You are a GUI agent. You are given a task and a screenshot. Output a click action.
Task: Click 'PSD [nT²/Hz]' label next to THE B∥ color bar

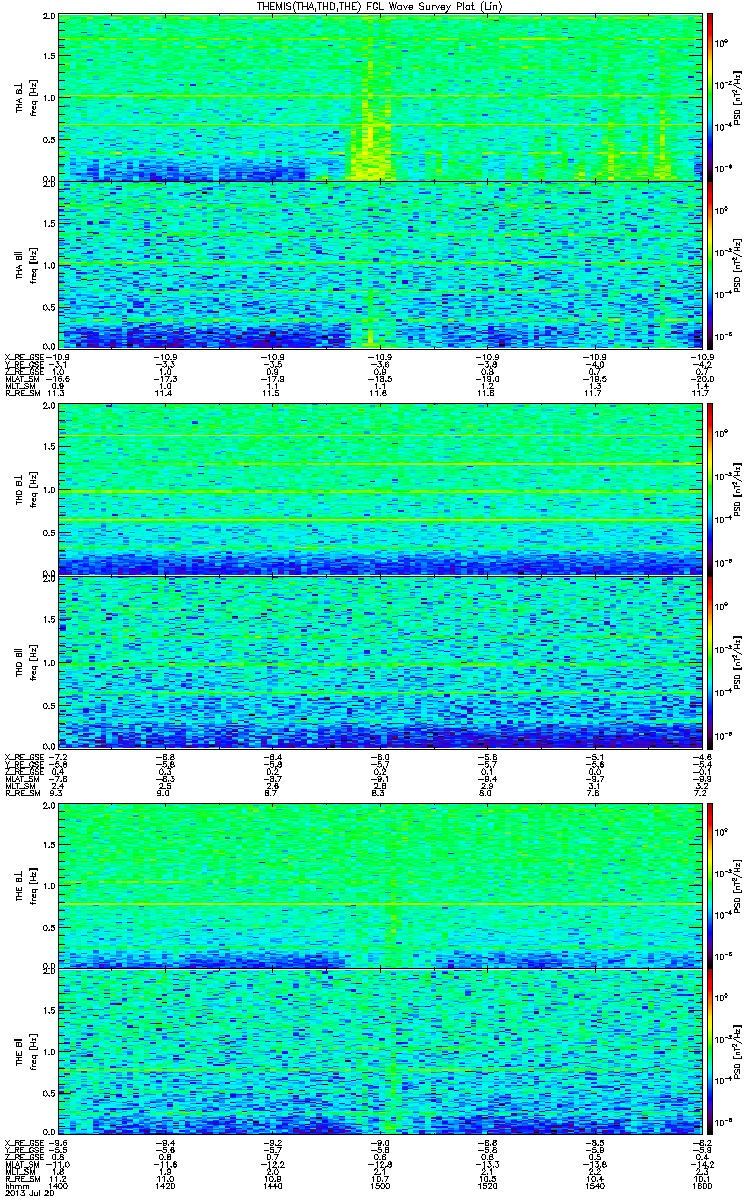(x=739, y=1052)
